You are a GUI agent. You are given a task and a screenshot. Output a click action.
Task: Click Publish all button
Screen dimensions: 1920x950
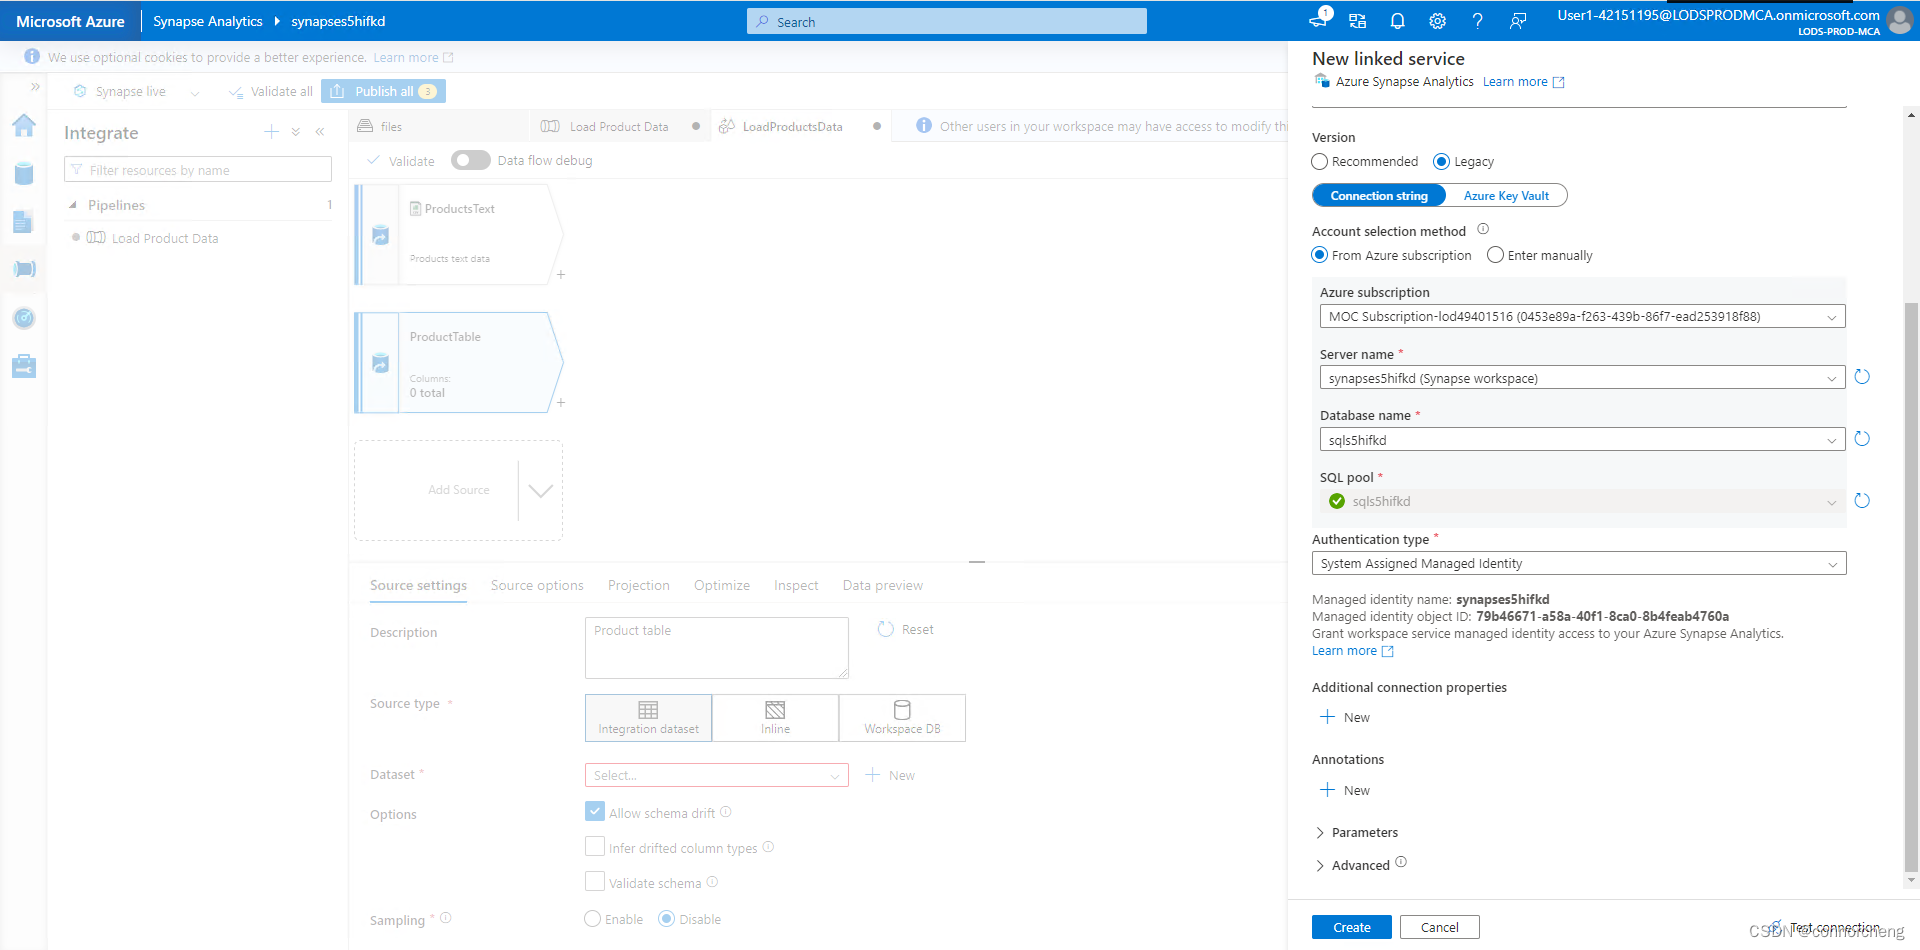click(383, 91)
